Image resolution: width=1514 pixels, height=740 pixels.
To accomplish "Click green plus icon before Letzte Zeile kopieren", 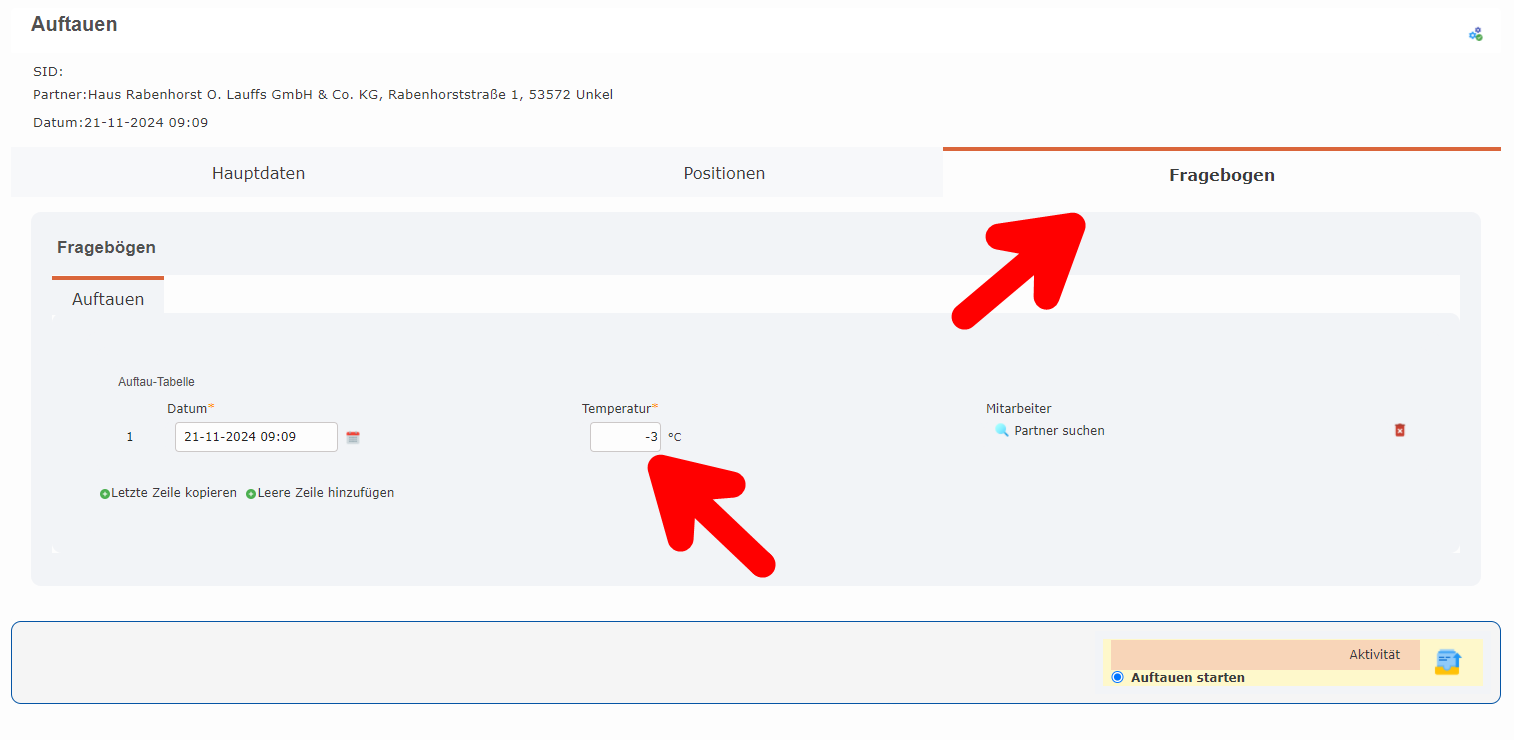I will pos(105,494).
